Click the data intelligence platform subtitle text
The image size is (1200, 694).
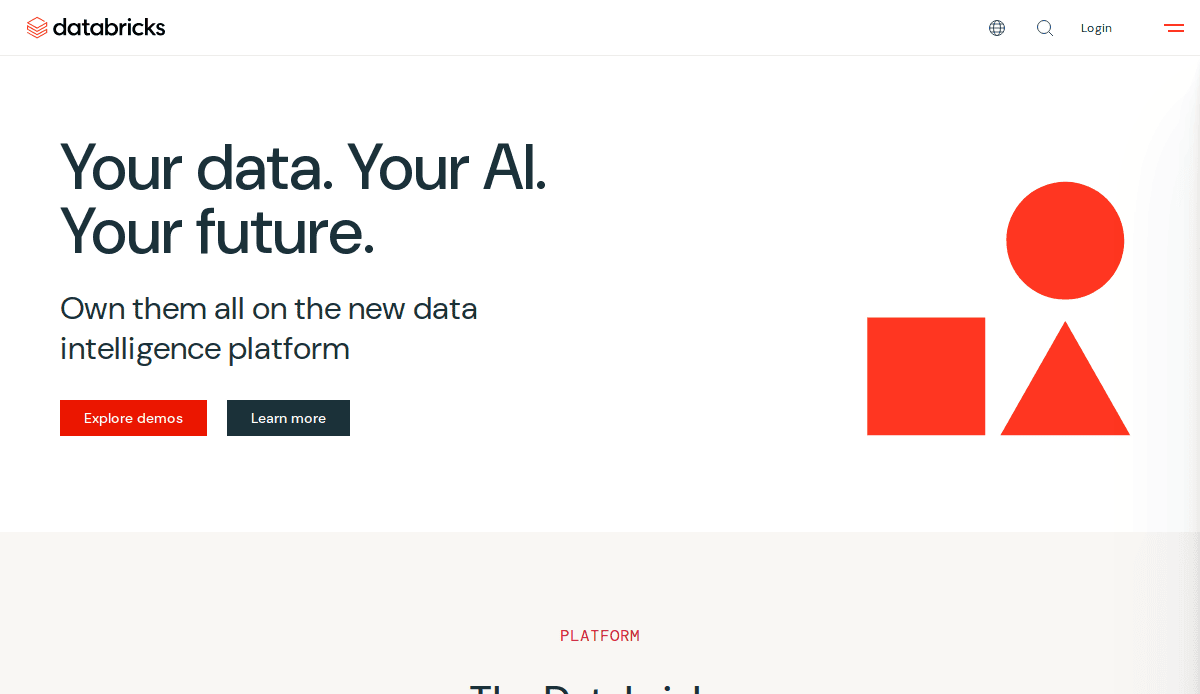(x=268, y=328)
